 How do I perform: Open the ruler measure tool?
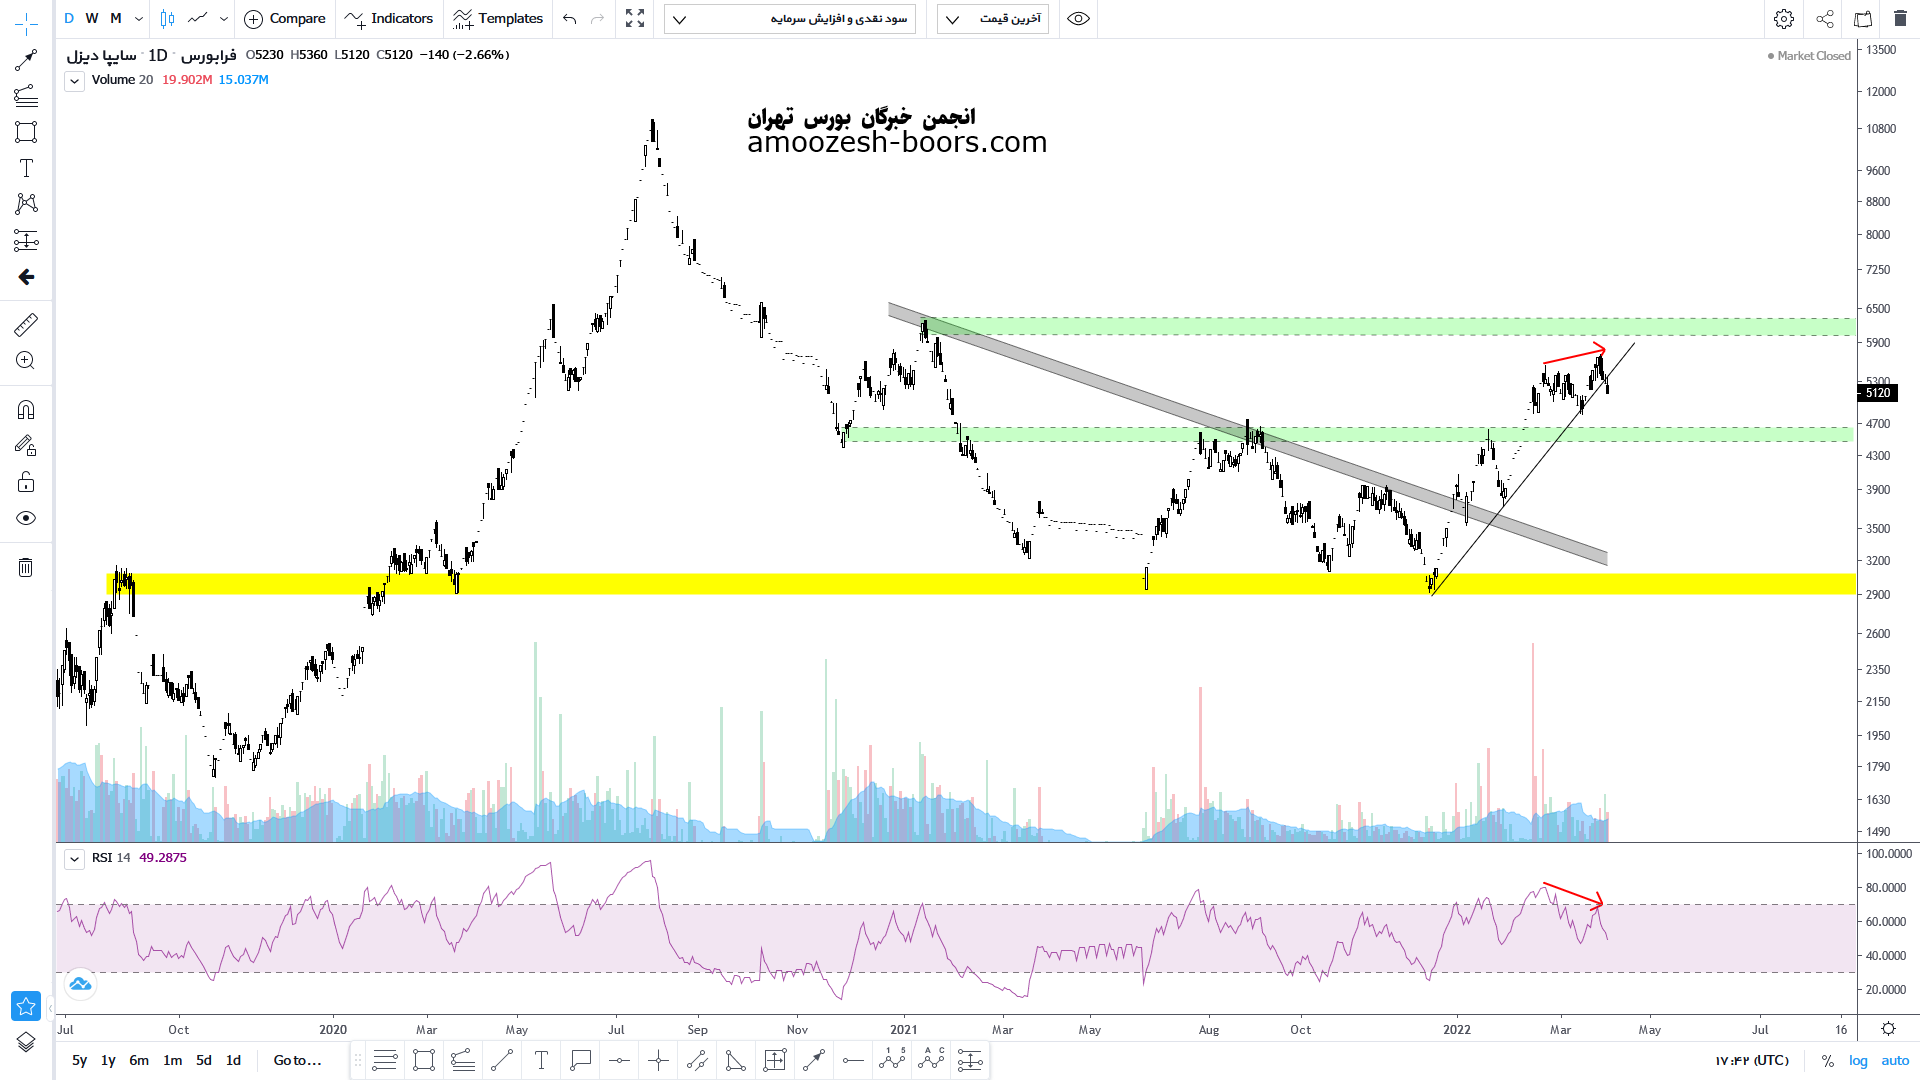point(26,324)
